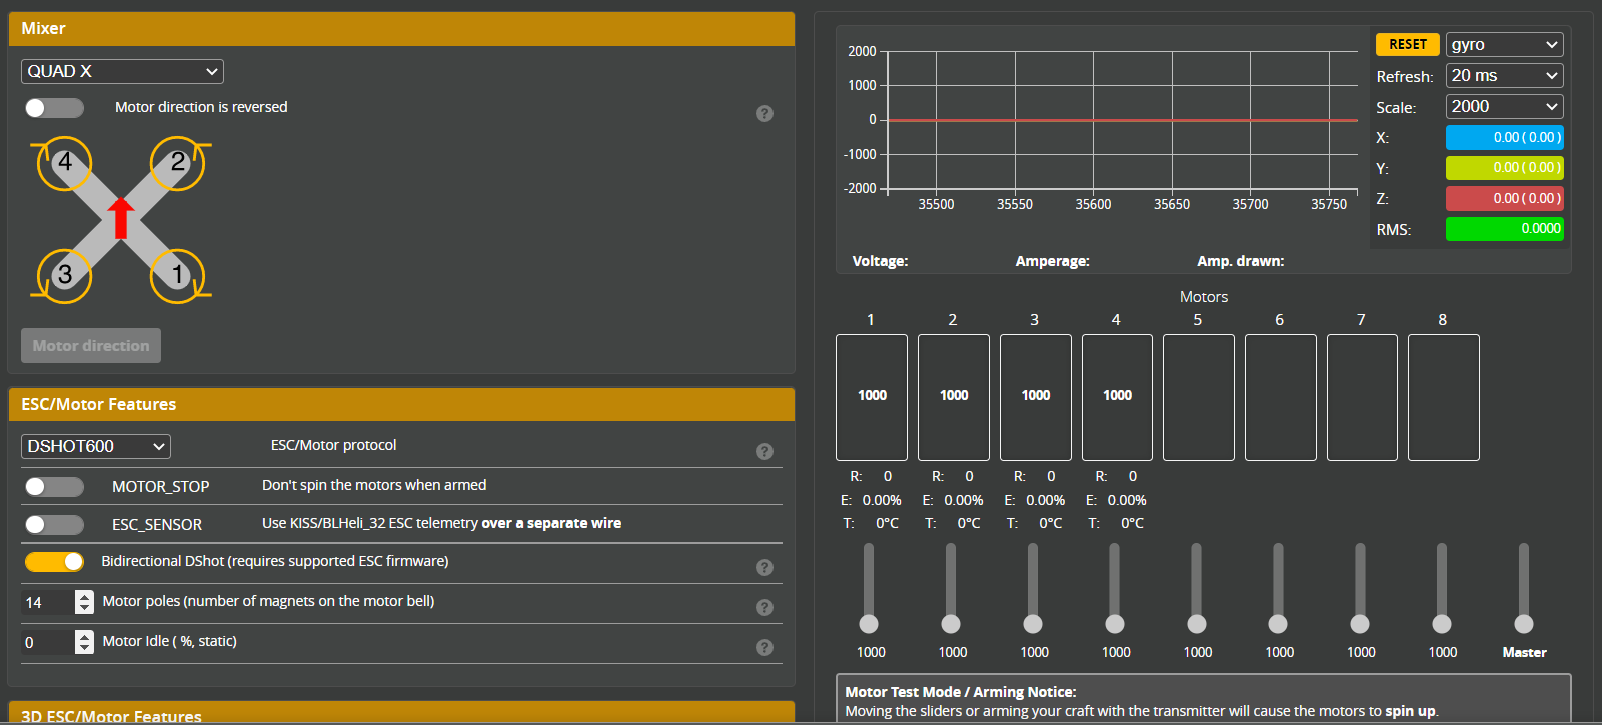Click help icon for ESC/Motor protocol
Viewport: 1602px width, 725px height.
pyautogui.click(x=765, y=452)
